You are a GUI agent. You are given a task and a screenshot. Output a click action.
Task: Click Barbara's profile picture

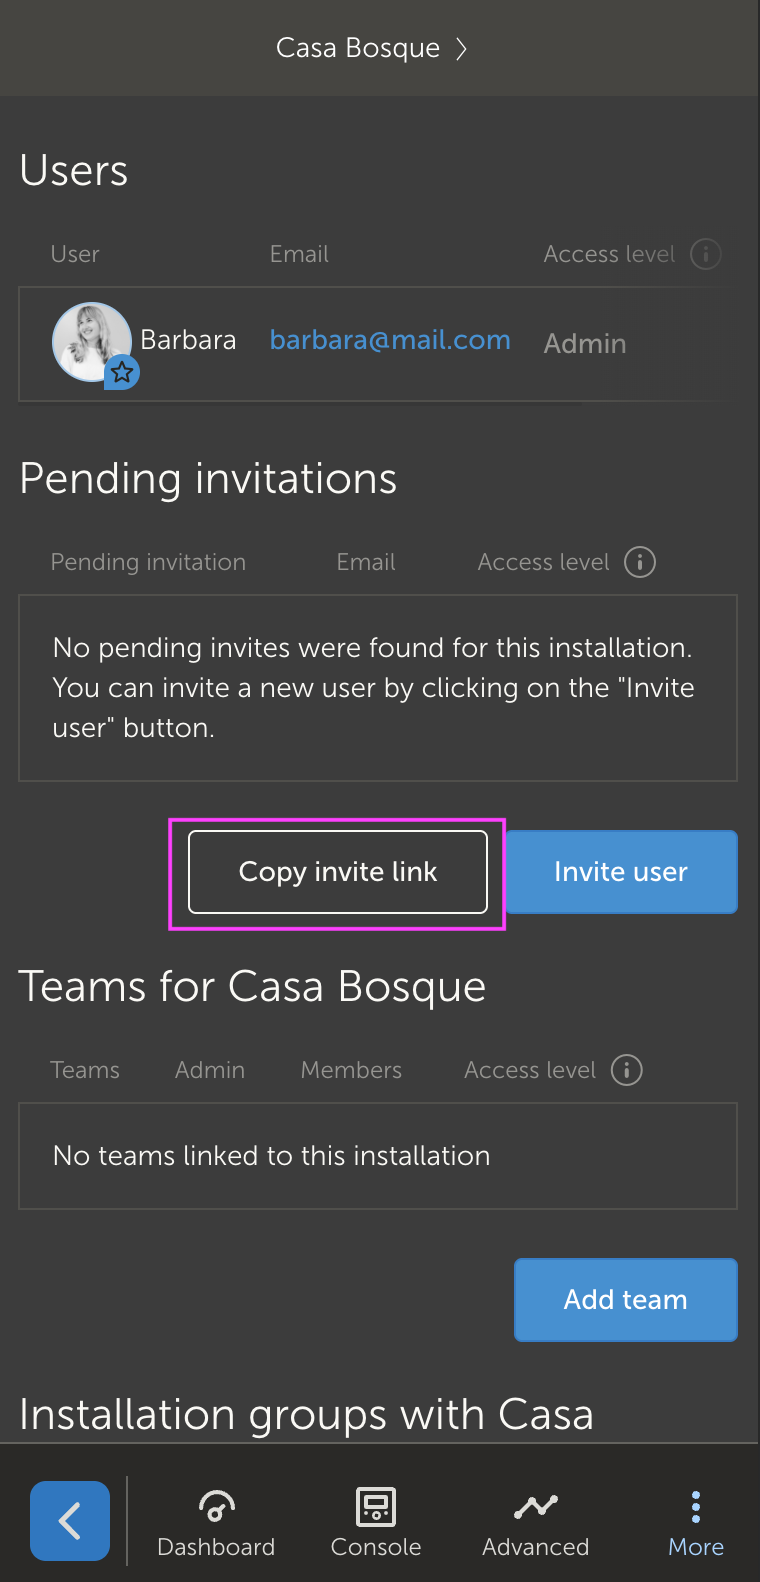pyautogui.click(x=90, y=341)
